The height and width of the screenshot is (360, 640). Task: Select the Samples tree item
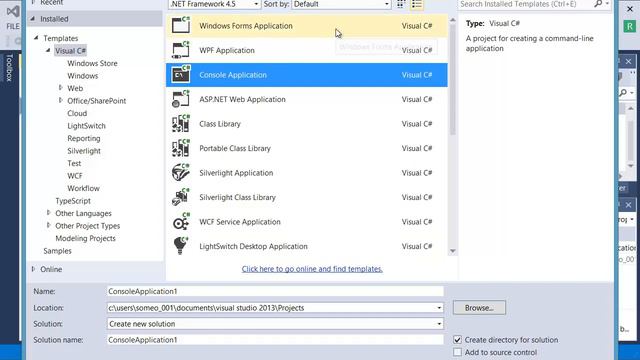click(x=57, y=251)
